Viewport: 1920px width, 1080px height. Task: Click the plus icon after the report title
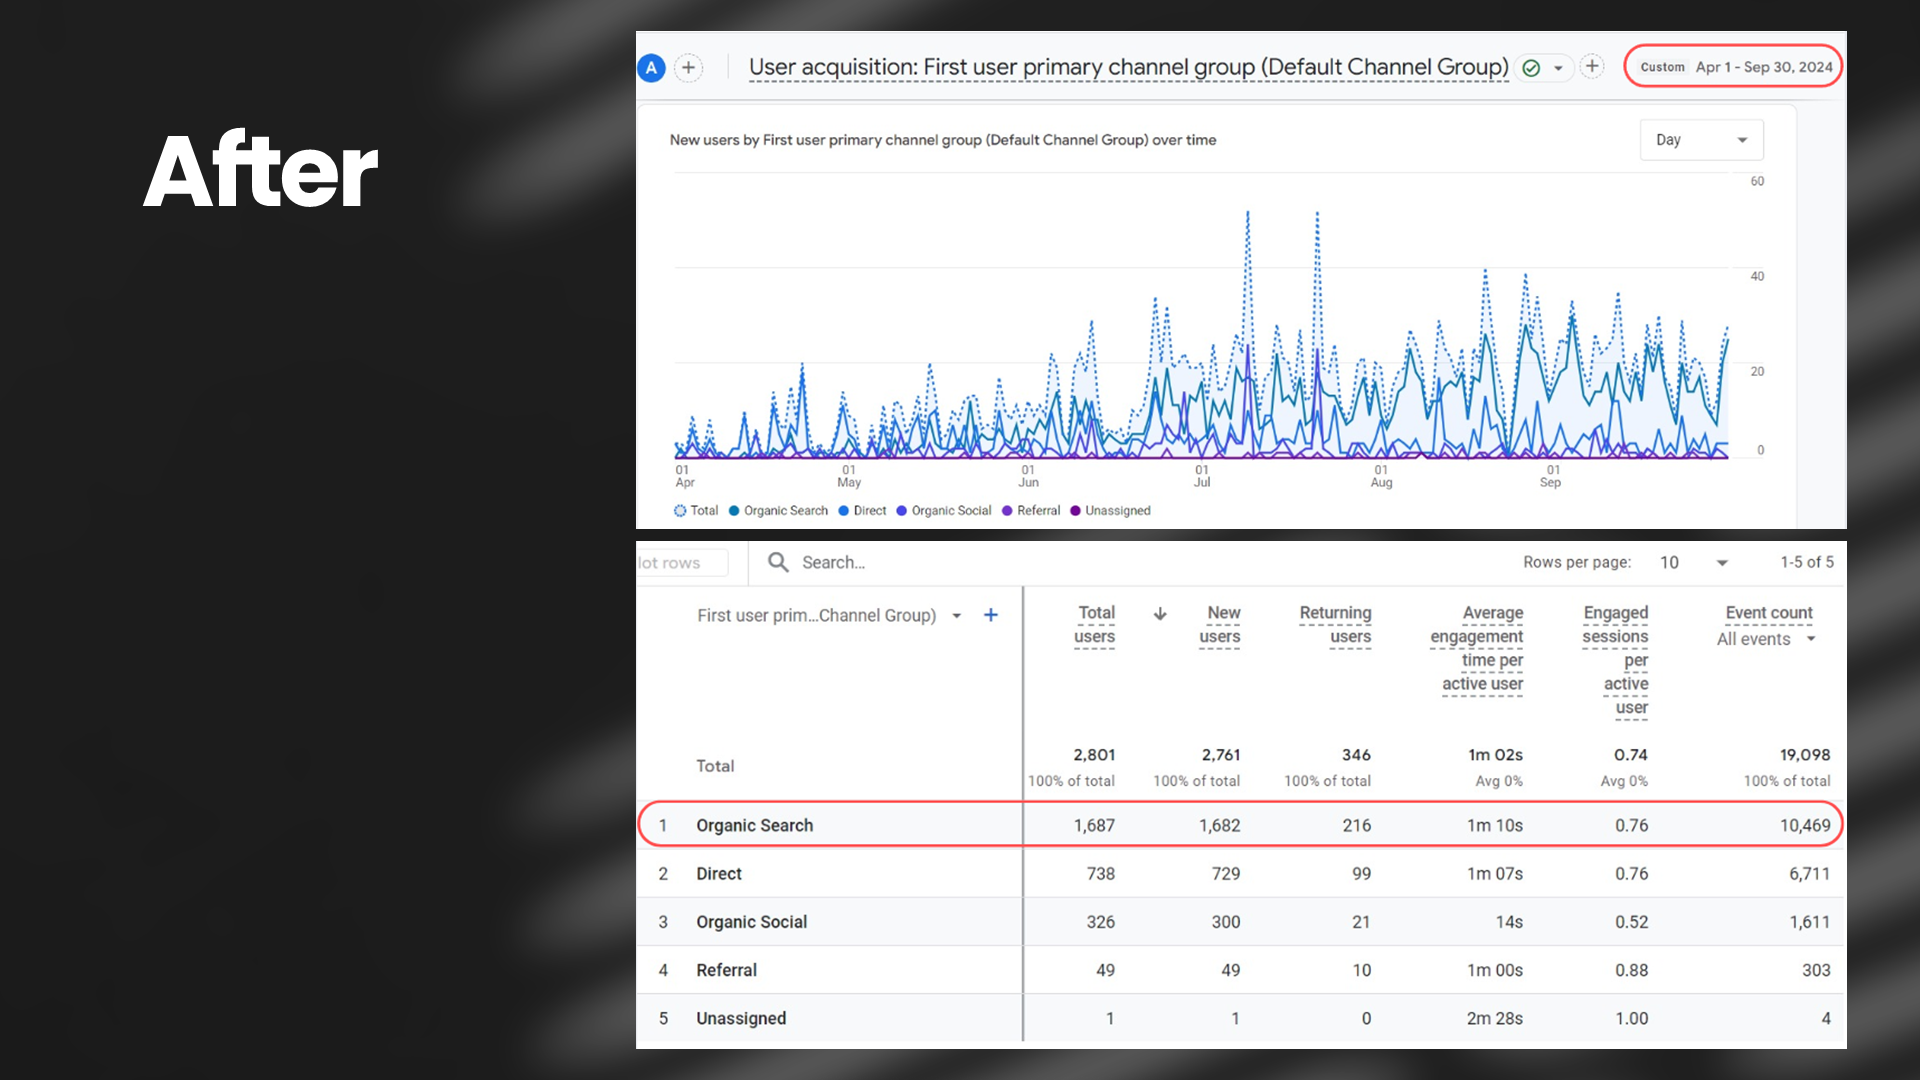[1592, 67]
